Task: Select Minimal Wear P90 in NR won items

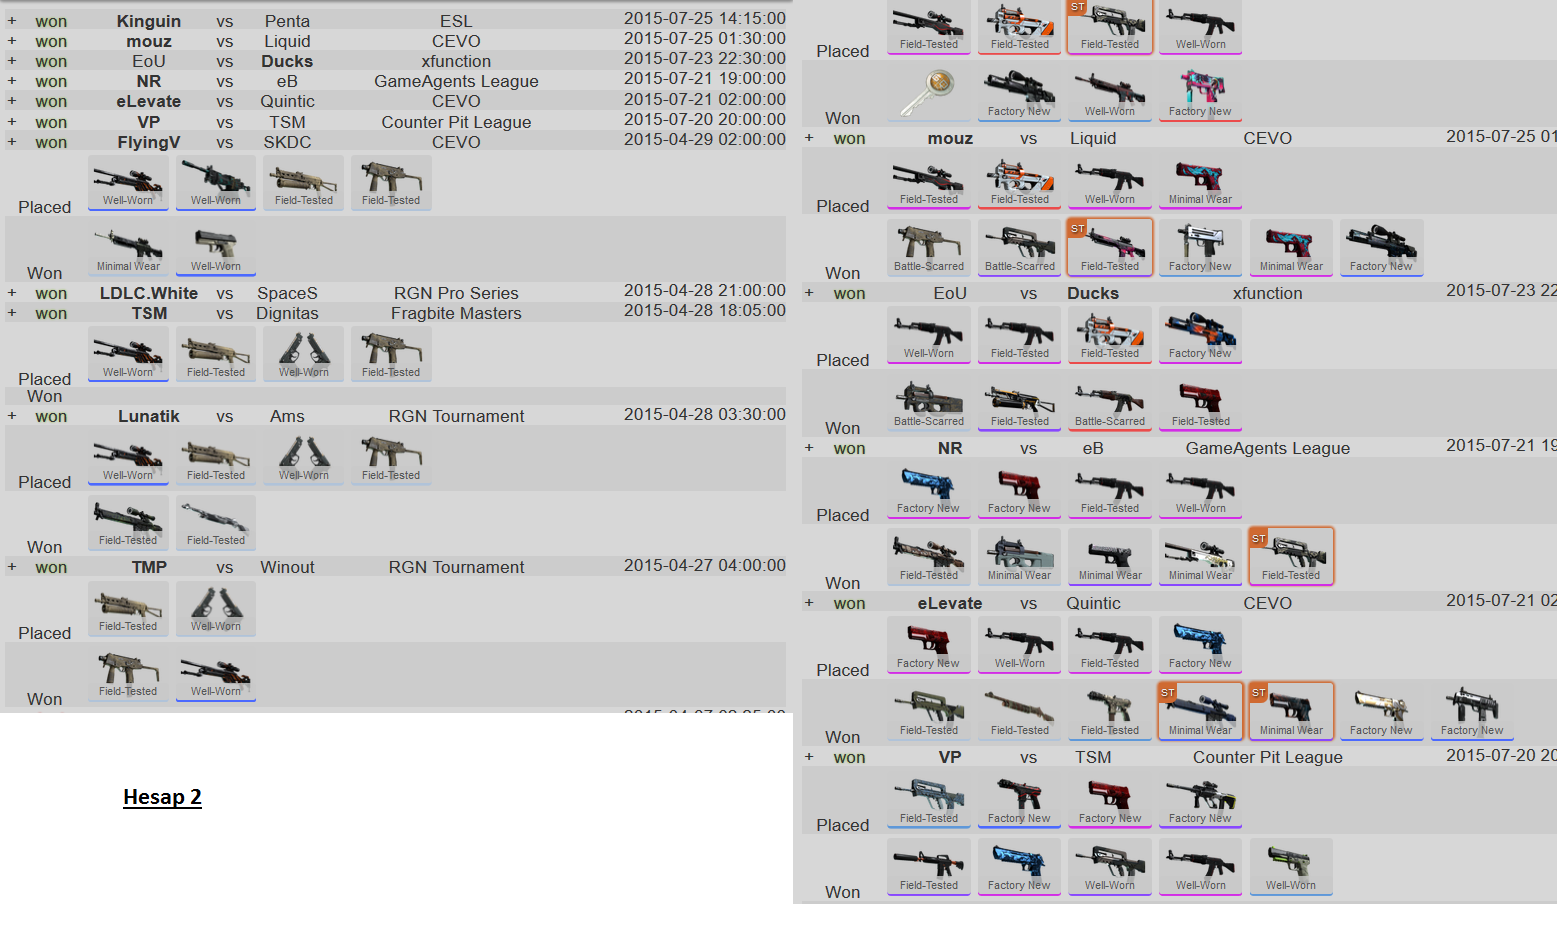Action: (1019, 557)
